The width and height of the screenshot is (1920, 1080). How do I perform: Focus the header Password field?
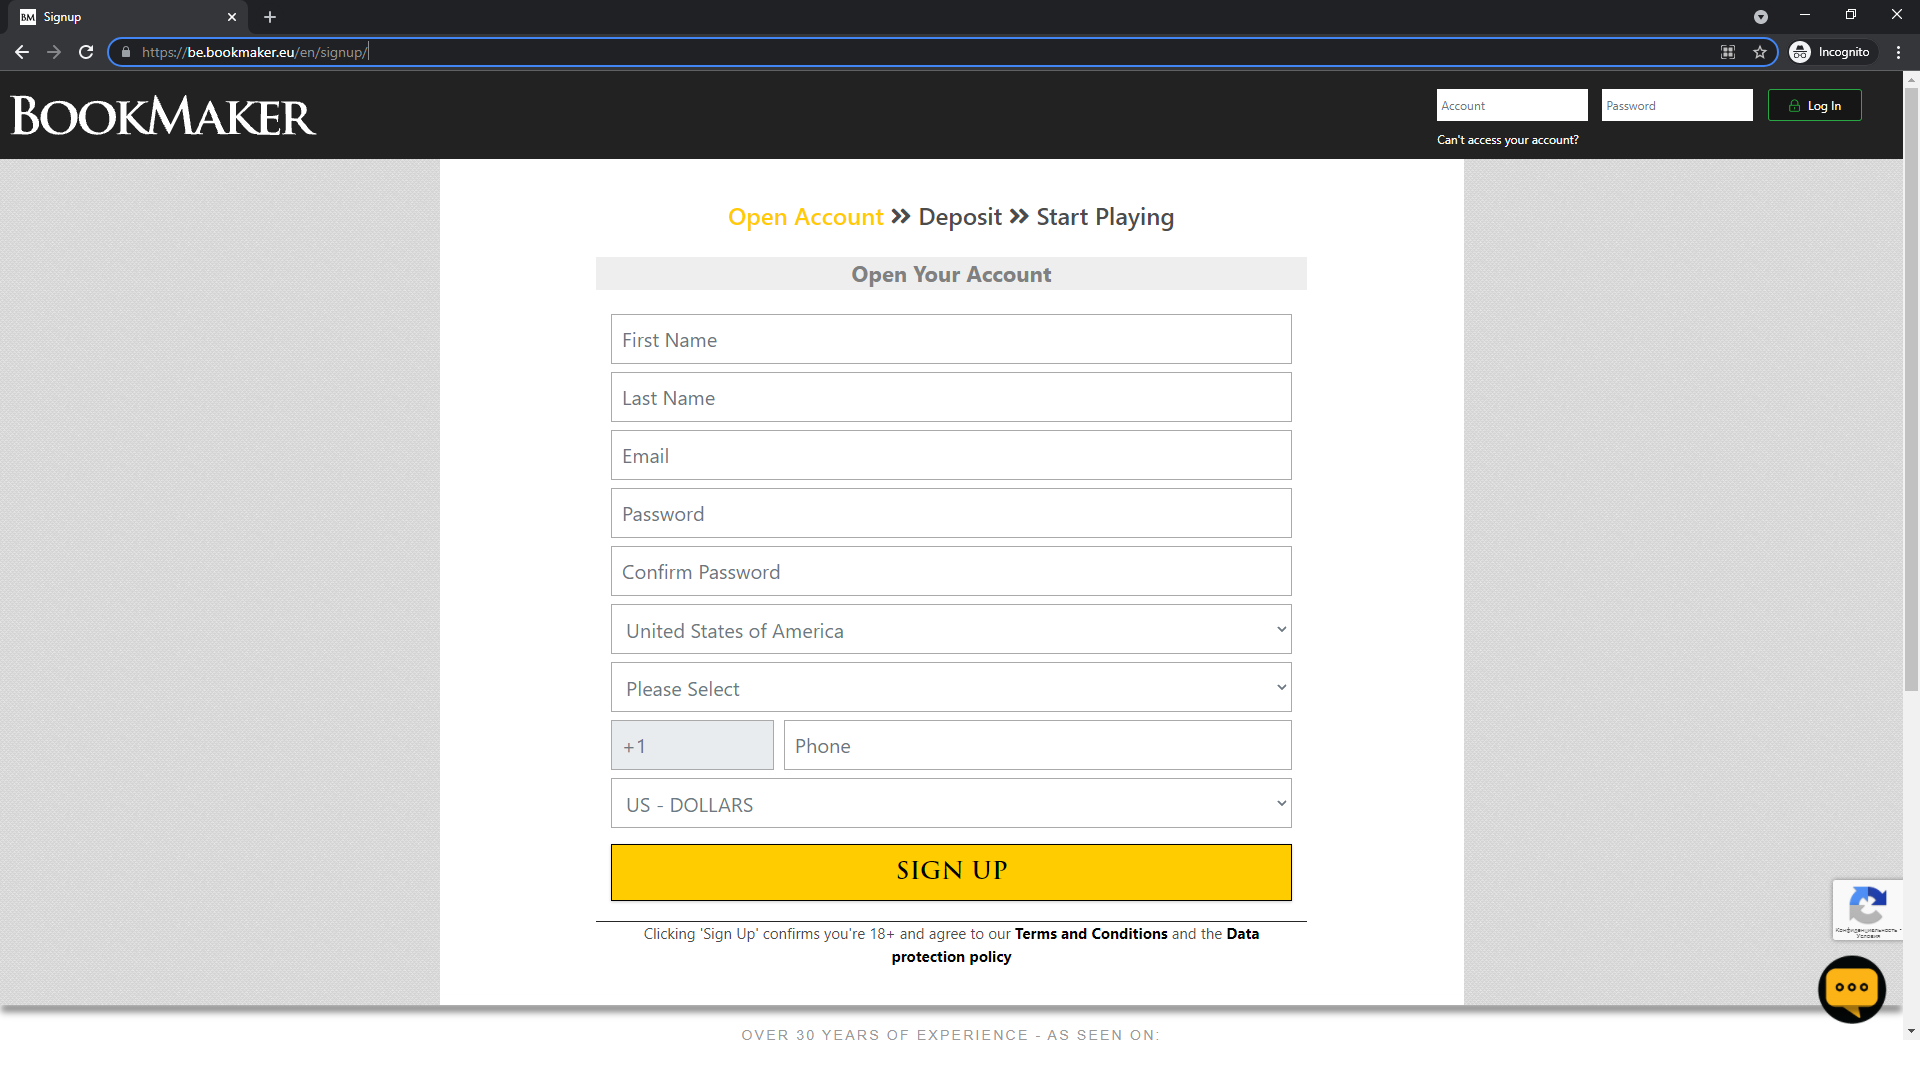coord(1677,105)
